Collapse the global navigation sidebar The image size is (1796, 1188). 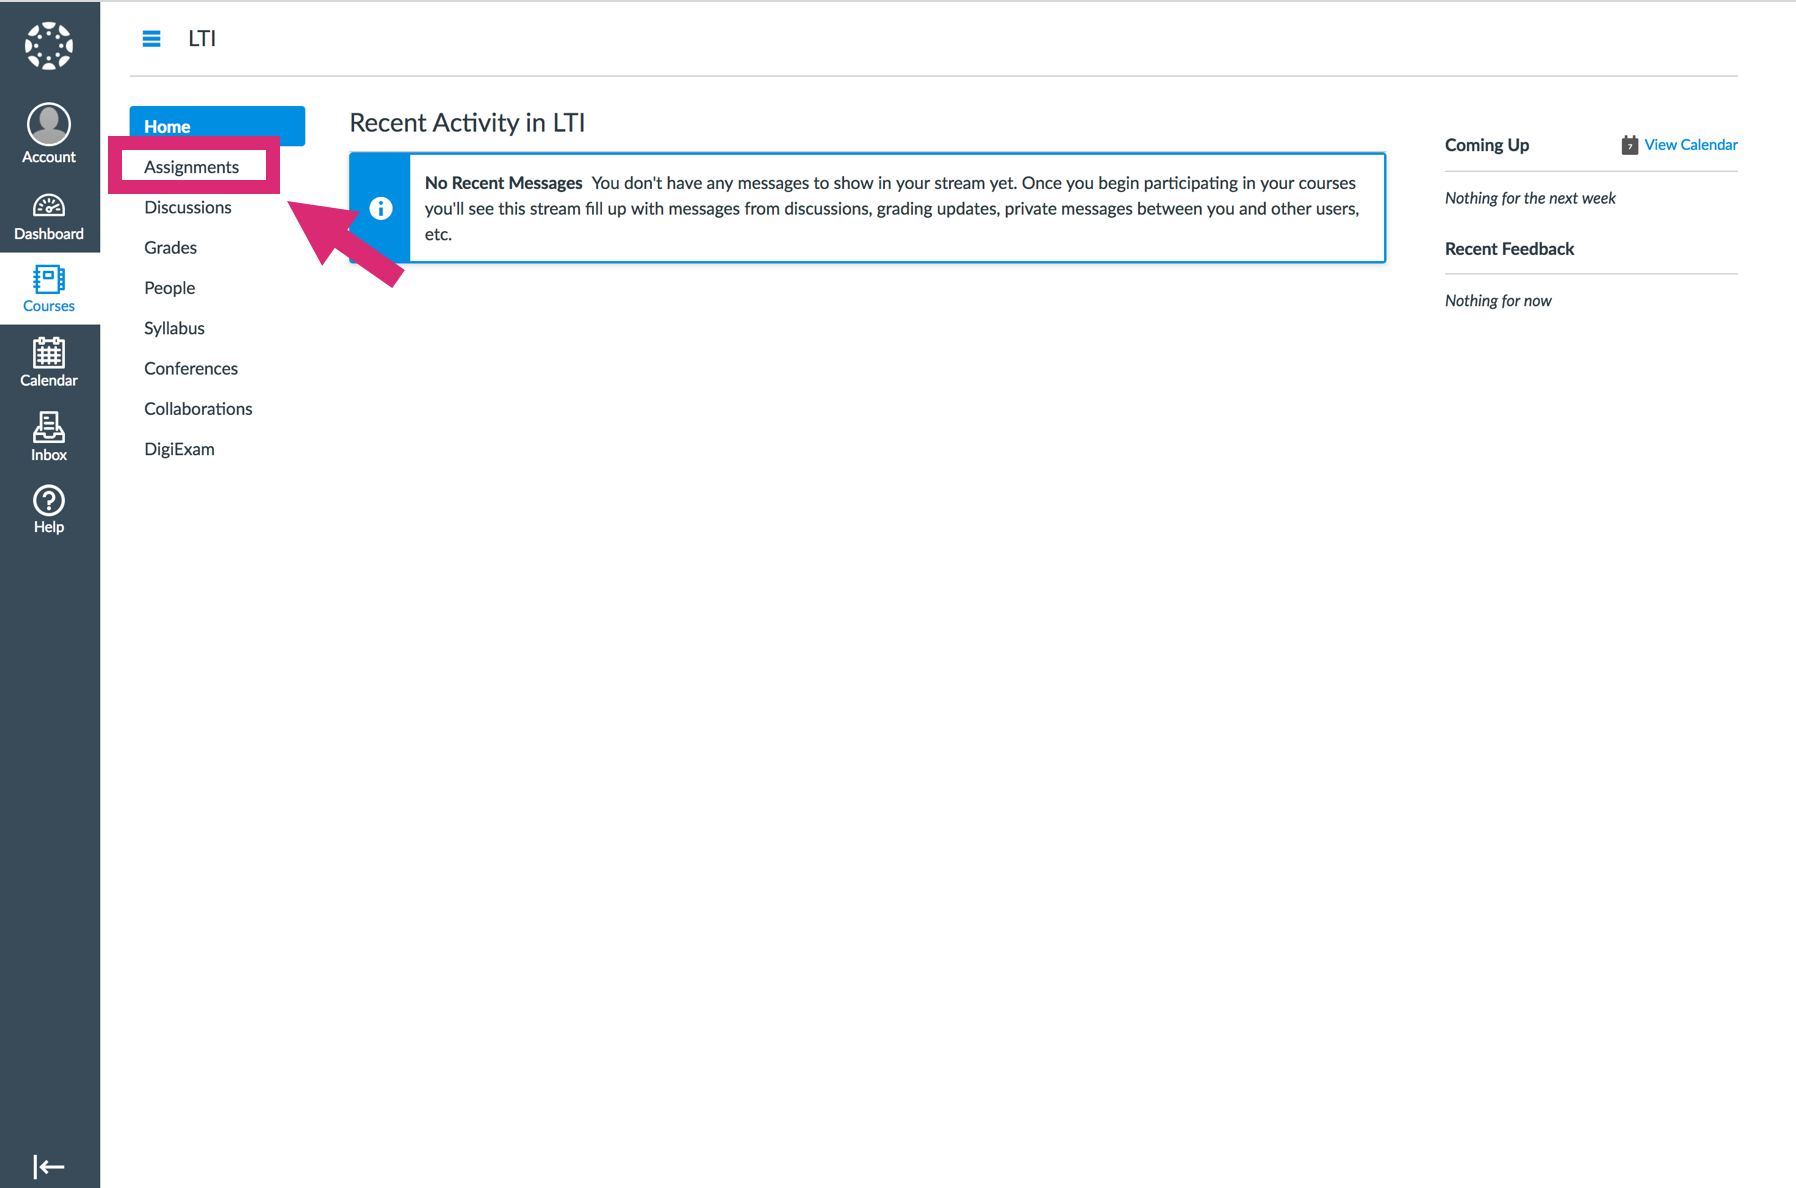(49, 1166)
